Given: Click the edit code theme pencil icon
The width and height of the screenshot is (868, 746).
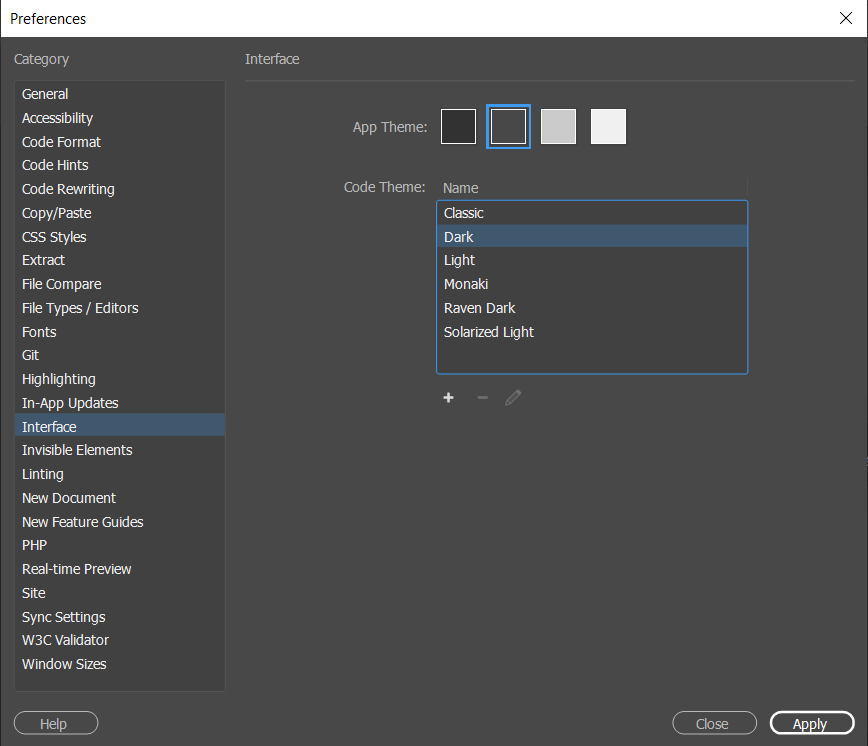Looking at the screenshot, I should (x=513, y=397).
